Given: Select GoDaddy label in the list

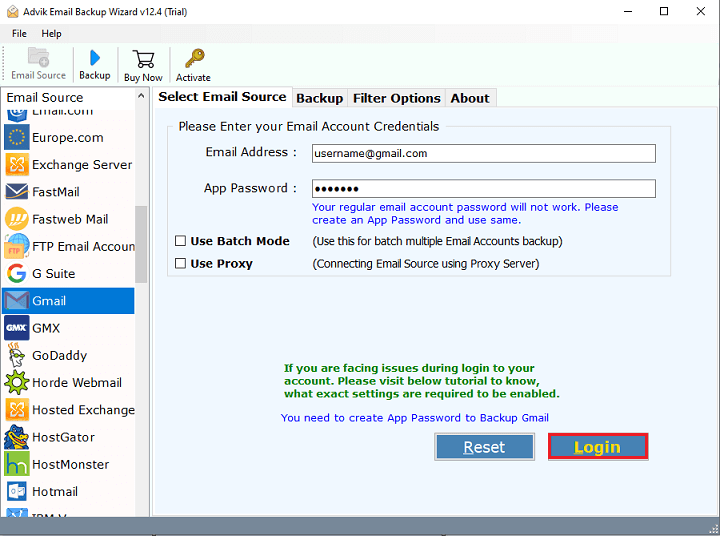Looking at the screenshot, I should pos(60,355).
